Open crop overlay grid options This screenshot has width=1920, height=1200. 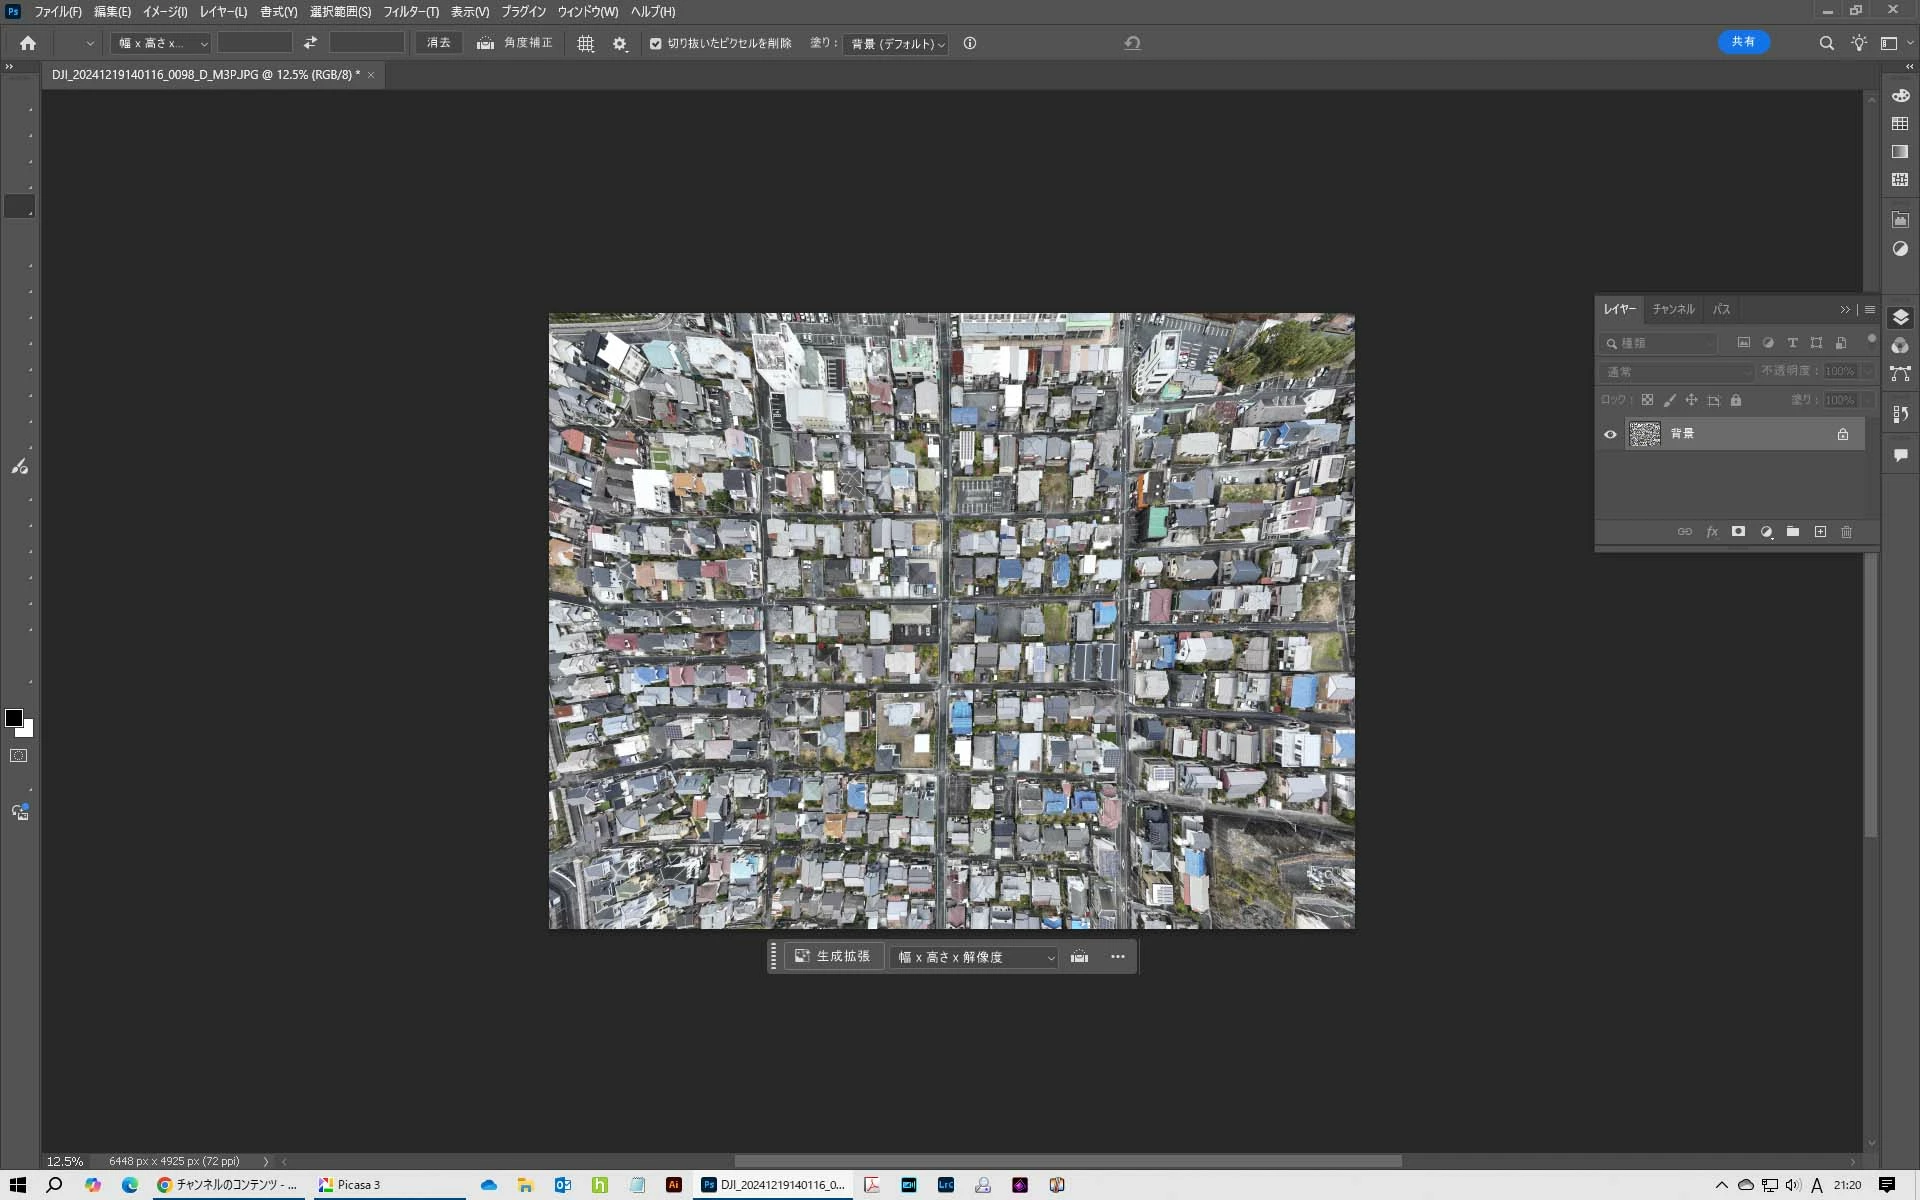[x=586, y=44]
